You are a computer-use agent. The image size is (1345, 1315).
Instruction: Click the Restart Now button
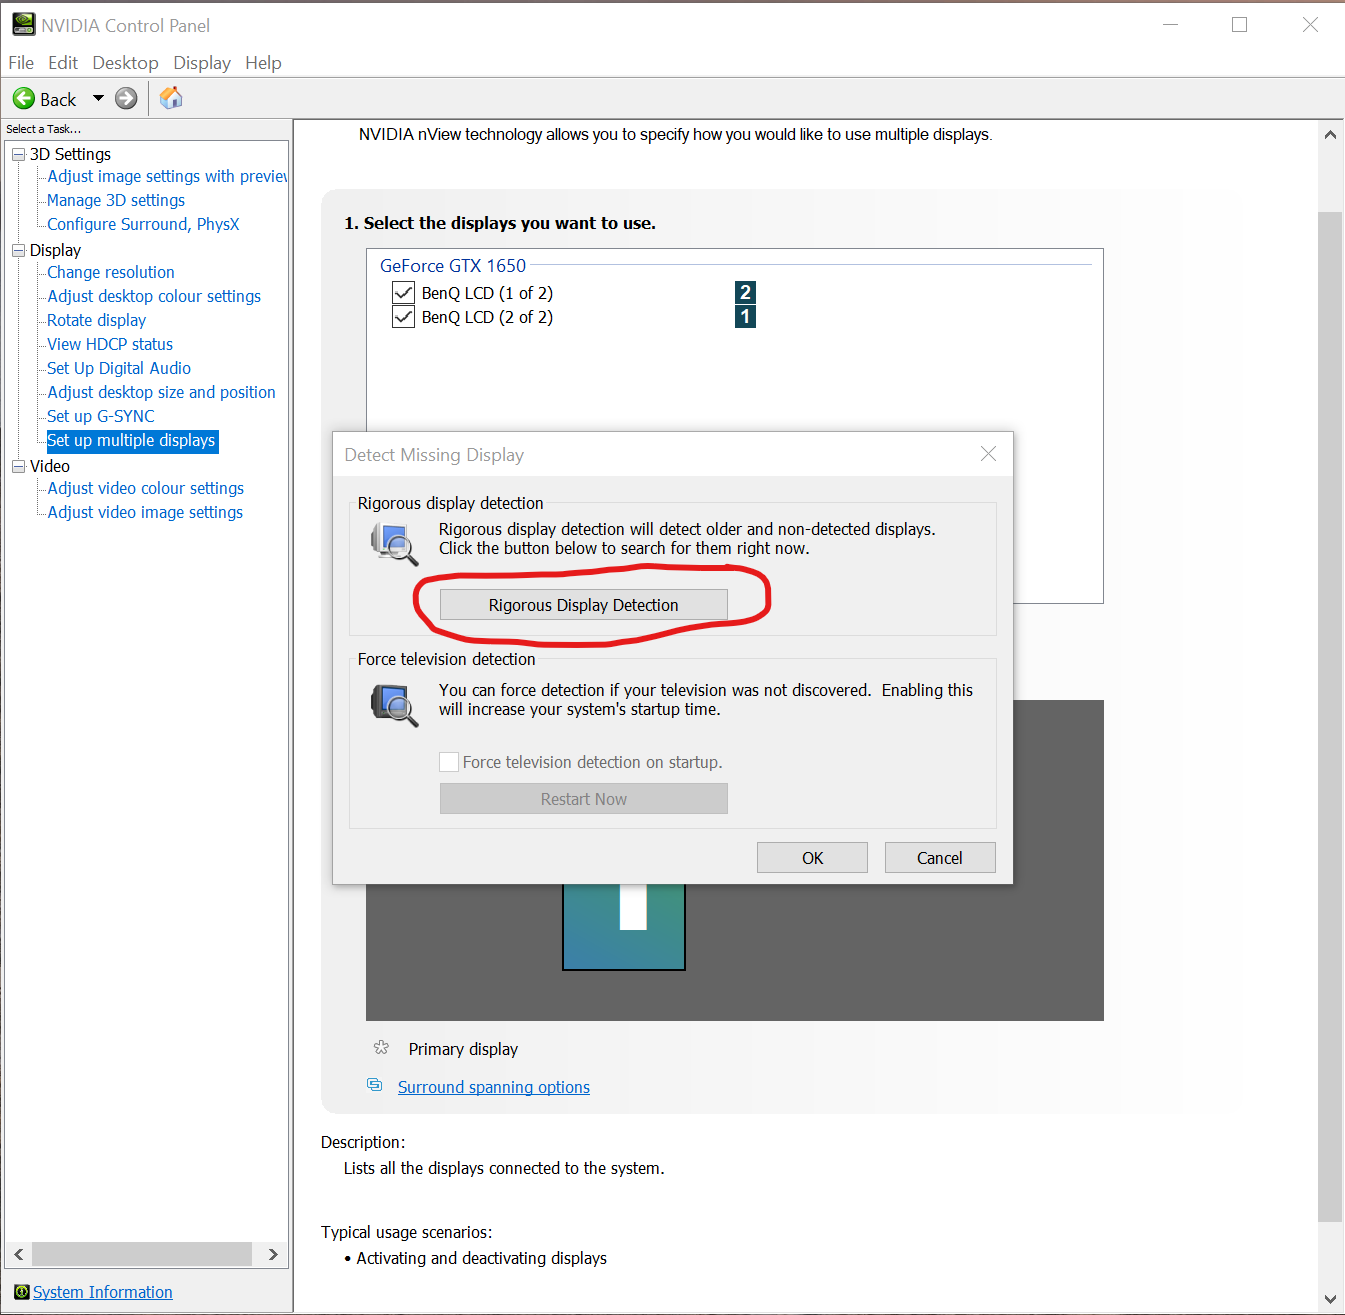point(584,799)
